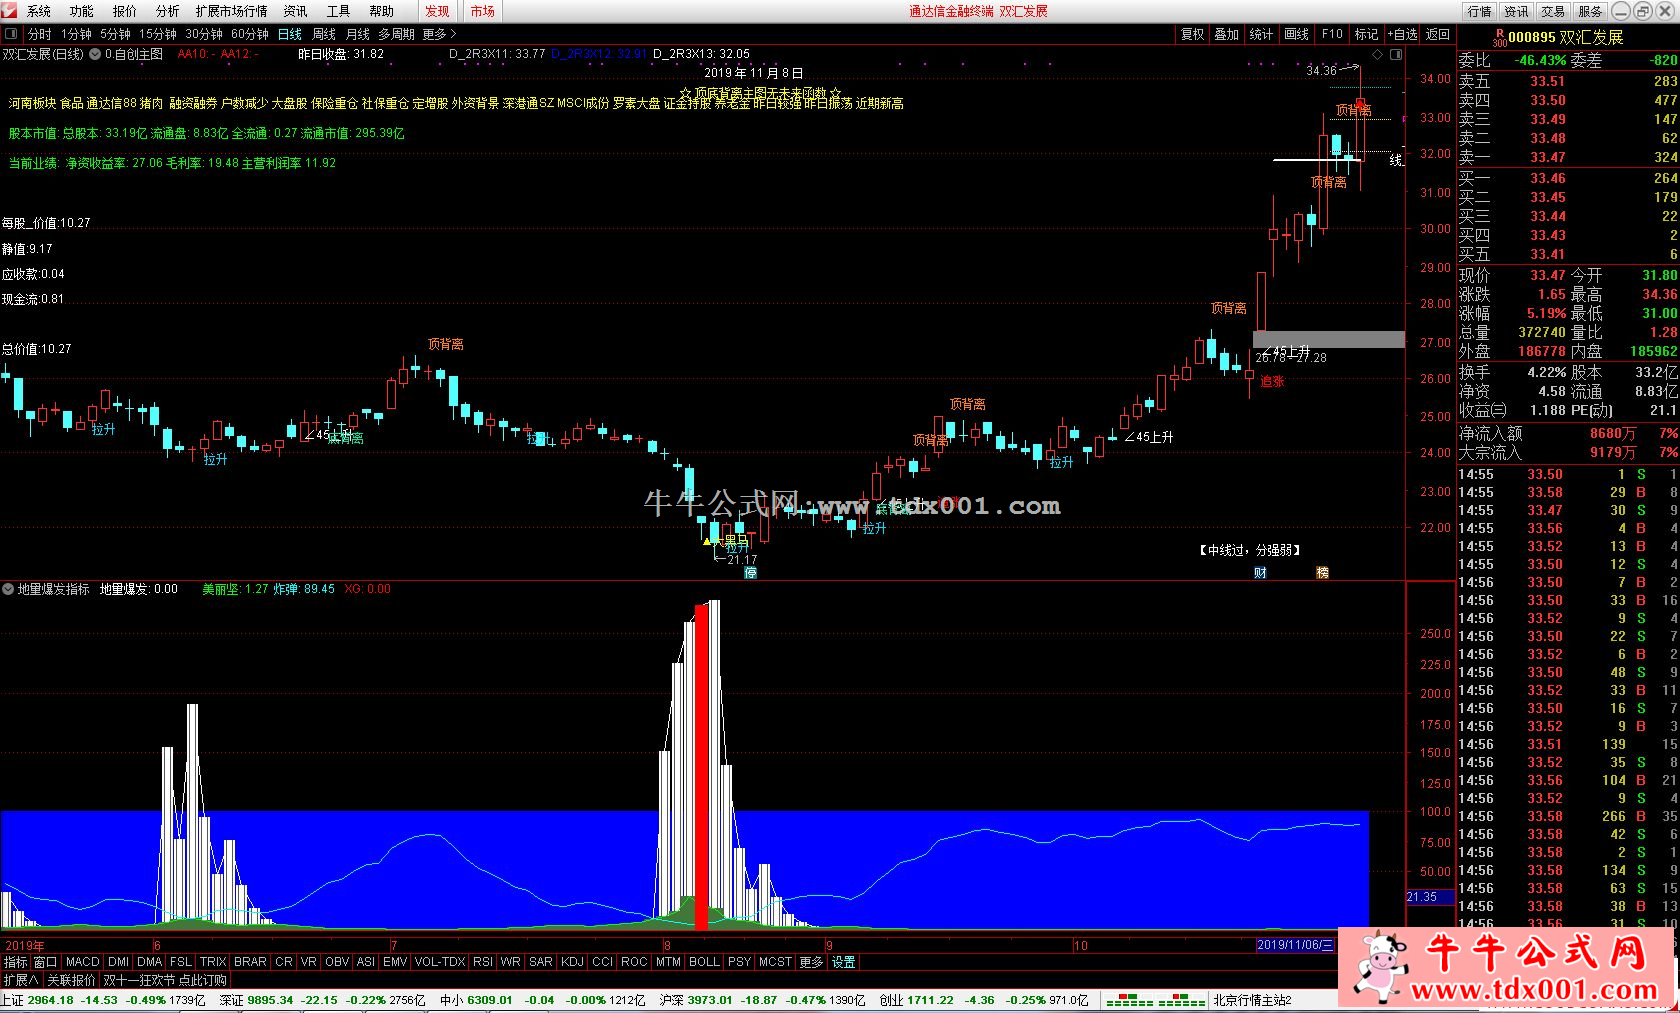The image size is (1680, 1013).
Task: Open the 资讯 menu in menu bar
Action: tap(295, 11)
